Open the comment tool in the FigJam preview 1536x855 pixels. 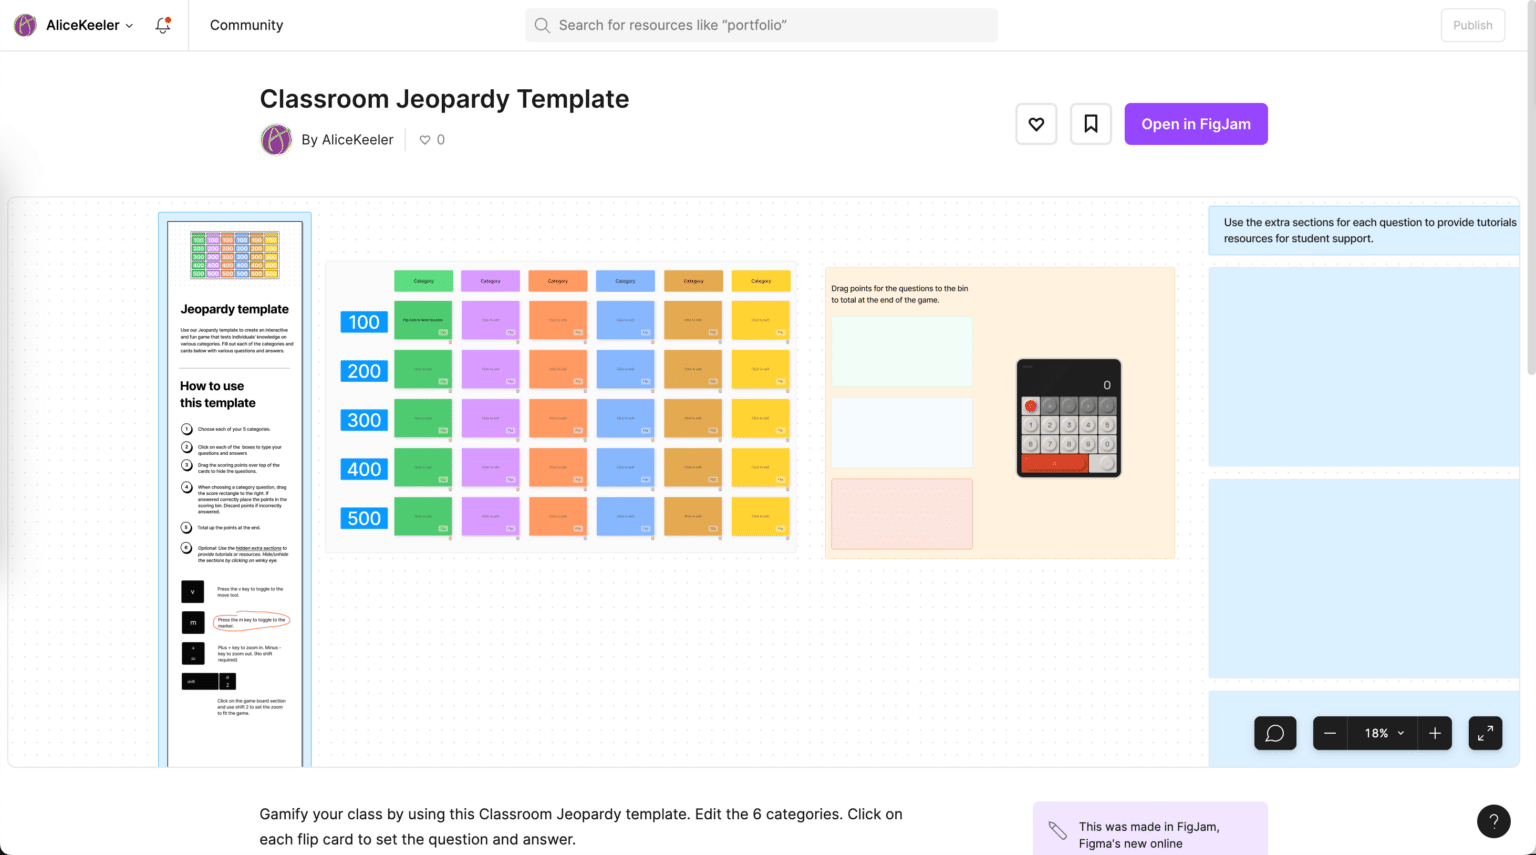(1275, 733)
